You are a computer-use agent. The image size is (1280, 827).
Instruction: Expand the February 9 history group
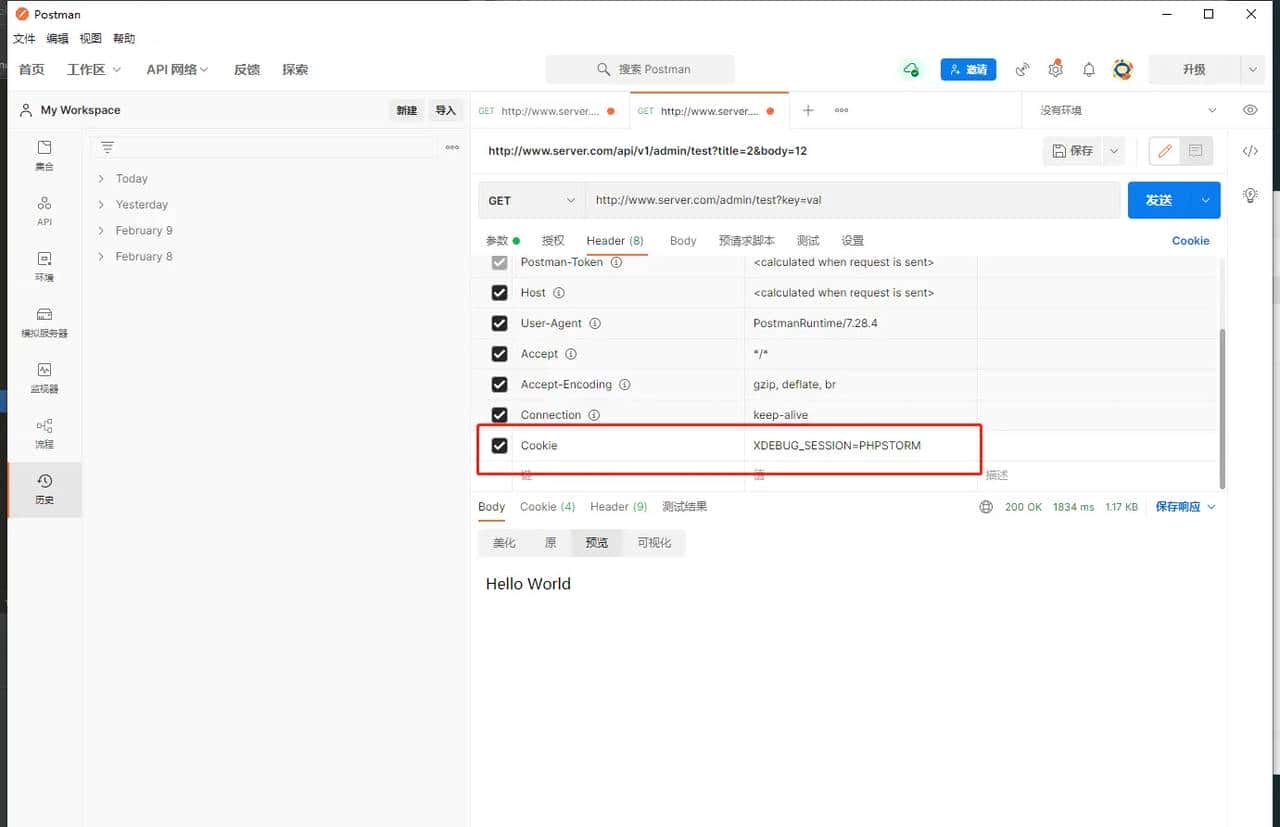[141, 230]
